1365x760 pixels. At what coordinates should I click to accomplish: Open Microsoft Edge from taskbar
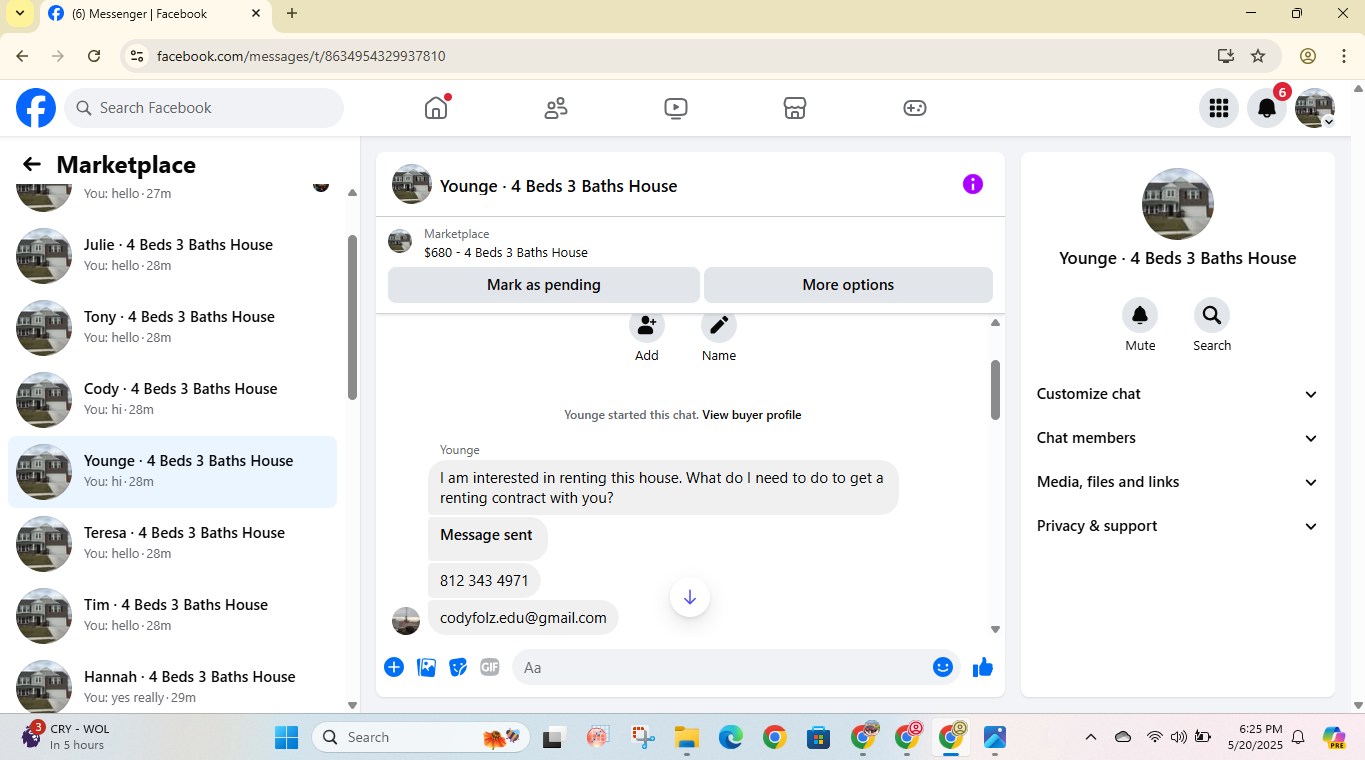730,738
